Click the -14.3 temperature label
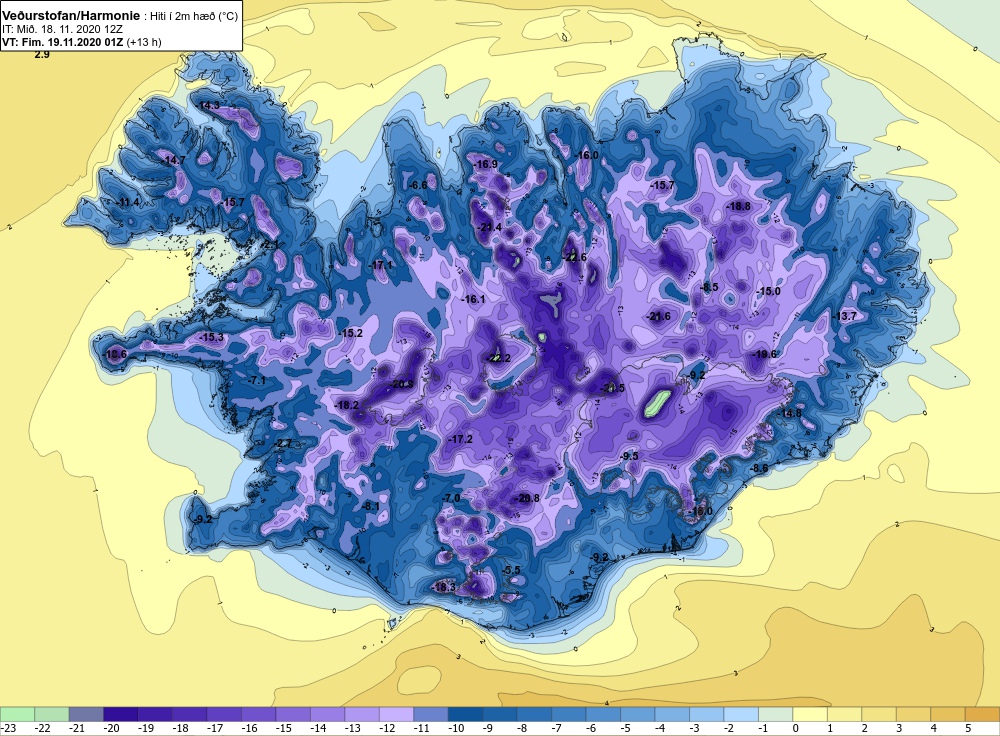 (208, 105)
